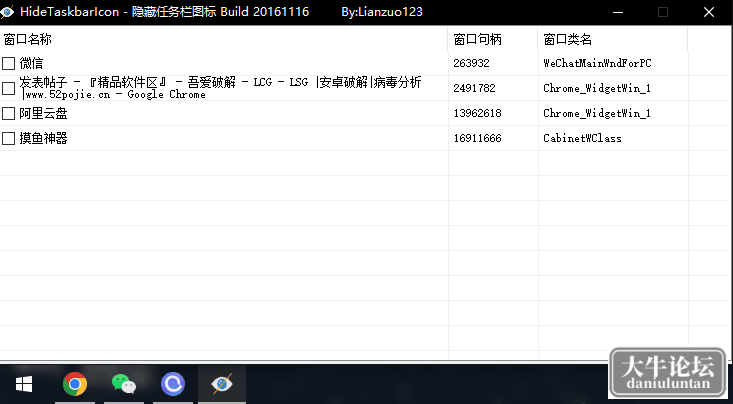Click handle value 16911666

[x=477, y=138]
